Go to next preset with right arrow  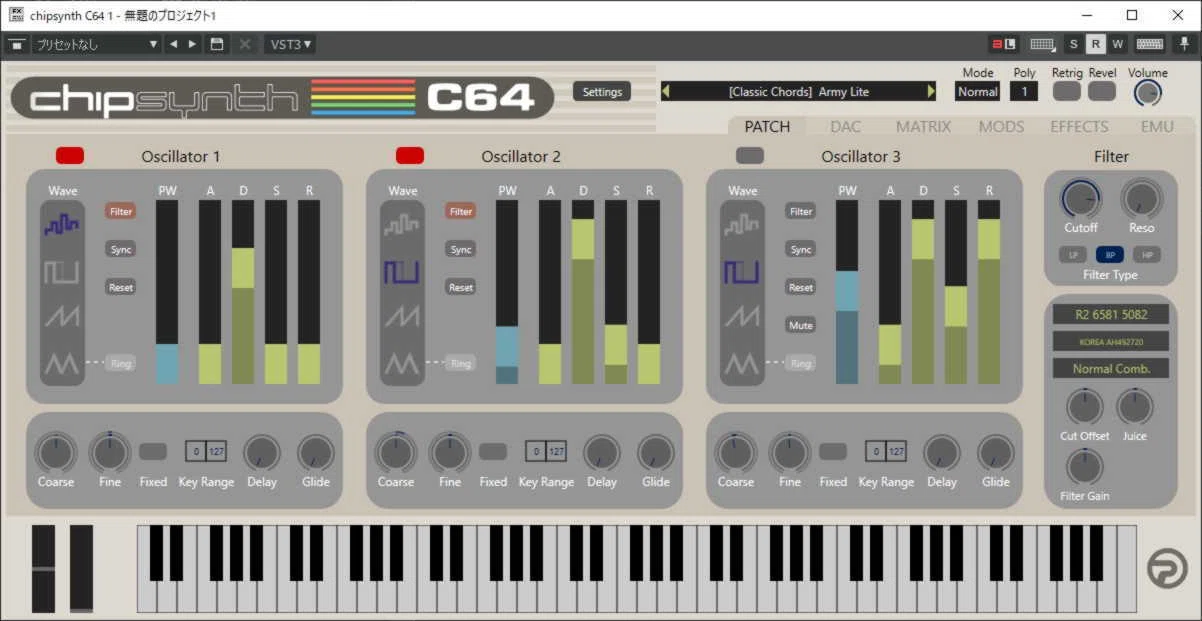pos(931,91)
